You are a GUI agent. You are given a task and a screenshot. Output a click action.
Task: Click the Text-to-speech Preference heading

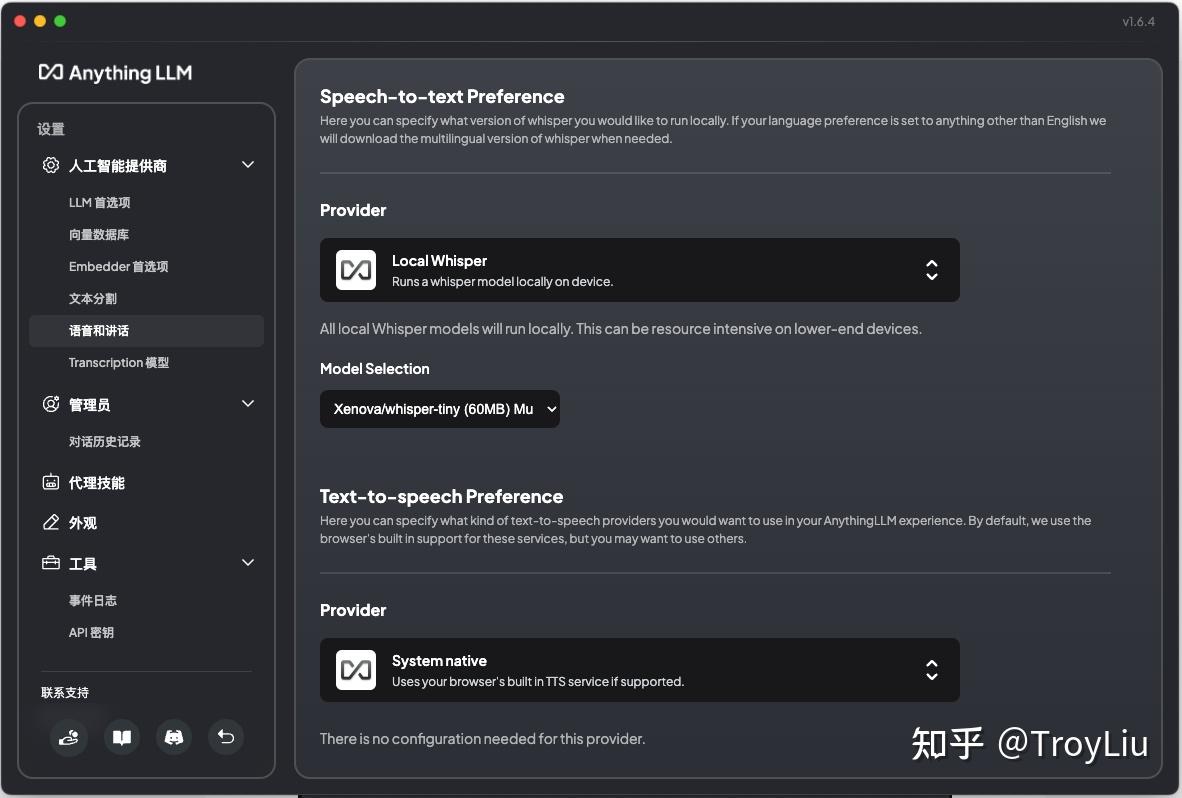(x=441, y=497)
